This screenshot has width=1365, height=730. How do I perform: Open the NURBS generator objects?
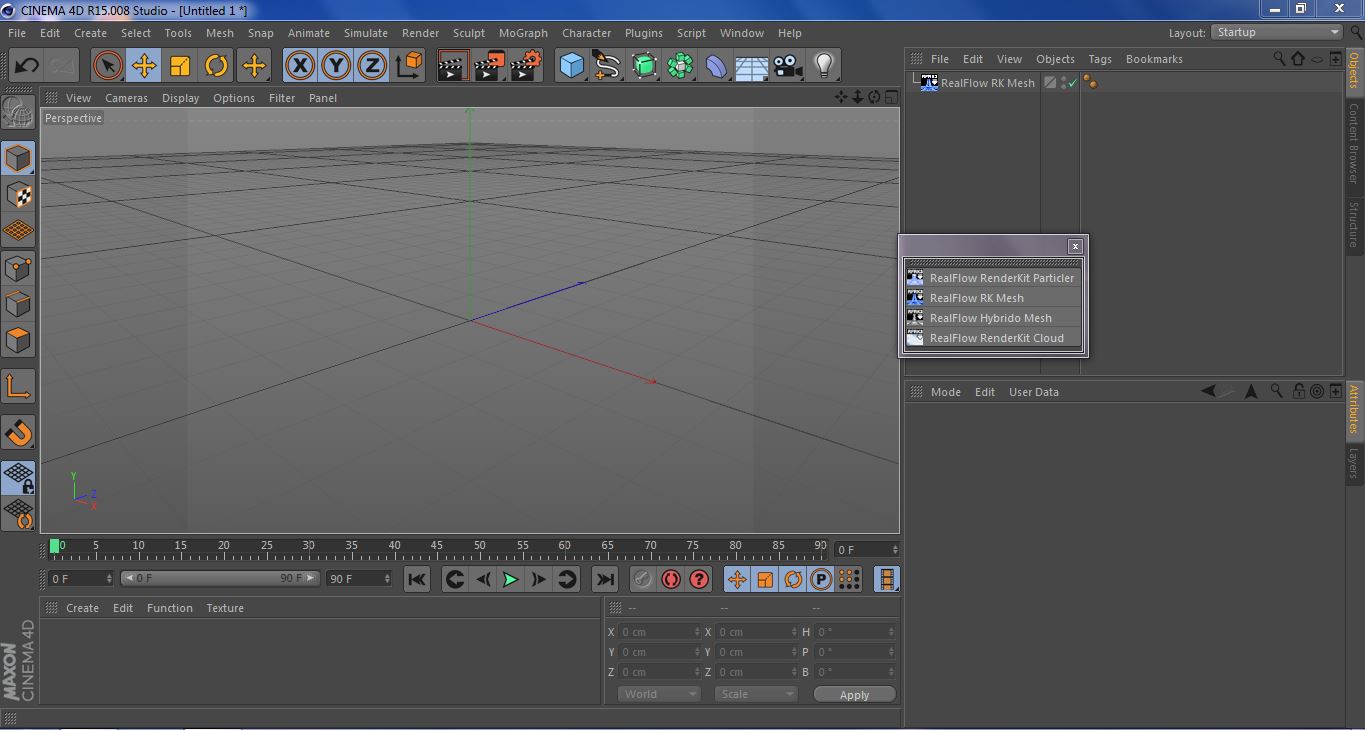point(644,66)
